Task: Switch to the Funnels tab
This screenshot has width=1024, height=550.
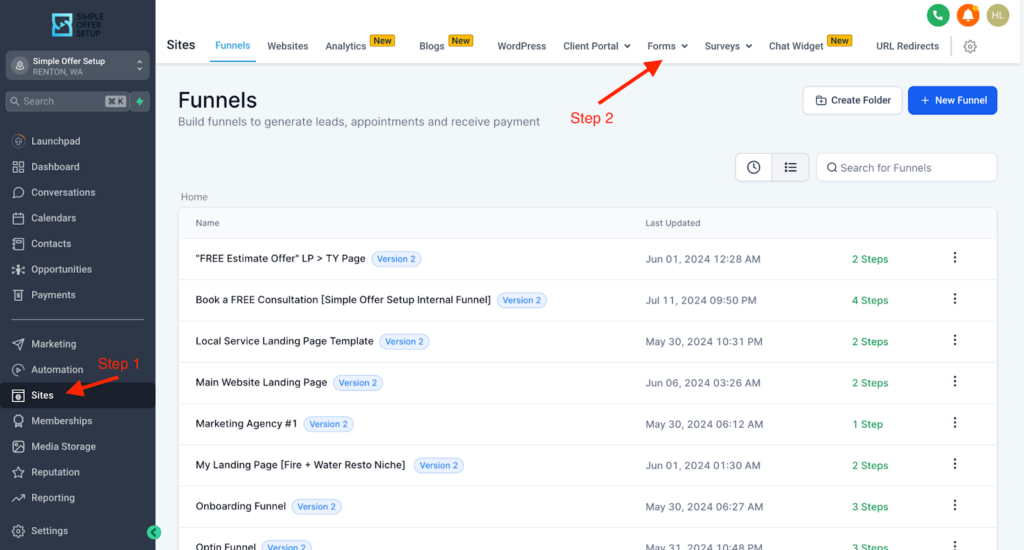Action: tap(232, 46)
